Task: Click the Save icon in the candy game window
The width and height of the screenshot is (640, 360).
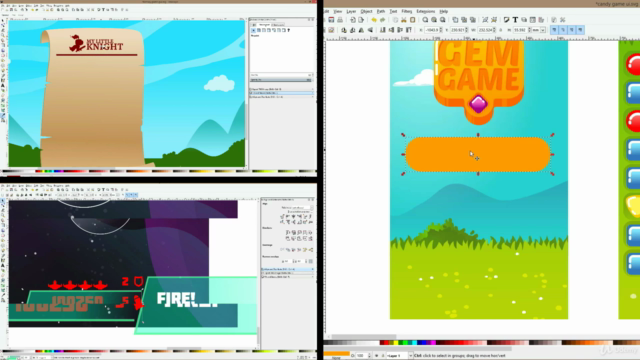Action: point(331,20)
